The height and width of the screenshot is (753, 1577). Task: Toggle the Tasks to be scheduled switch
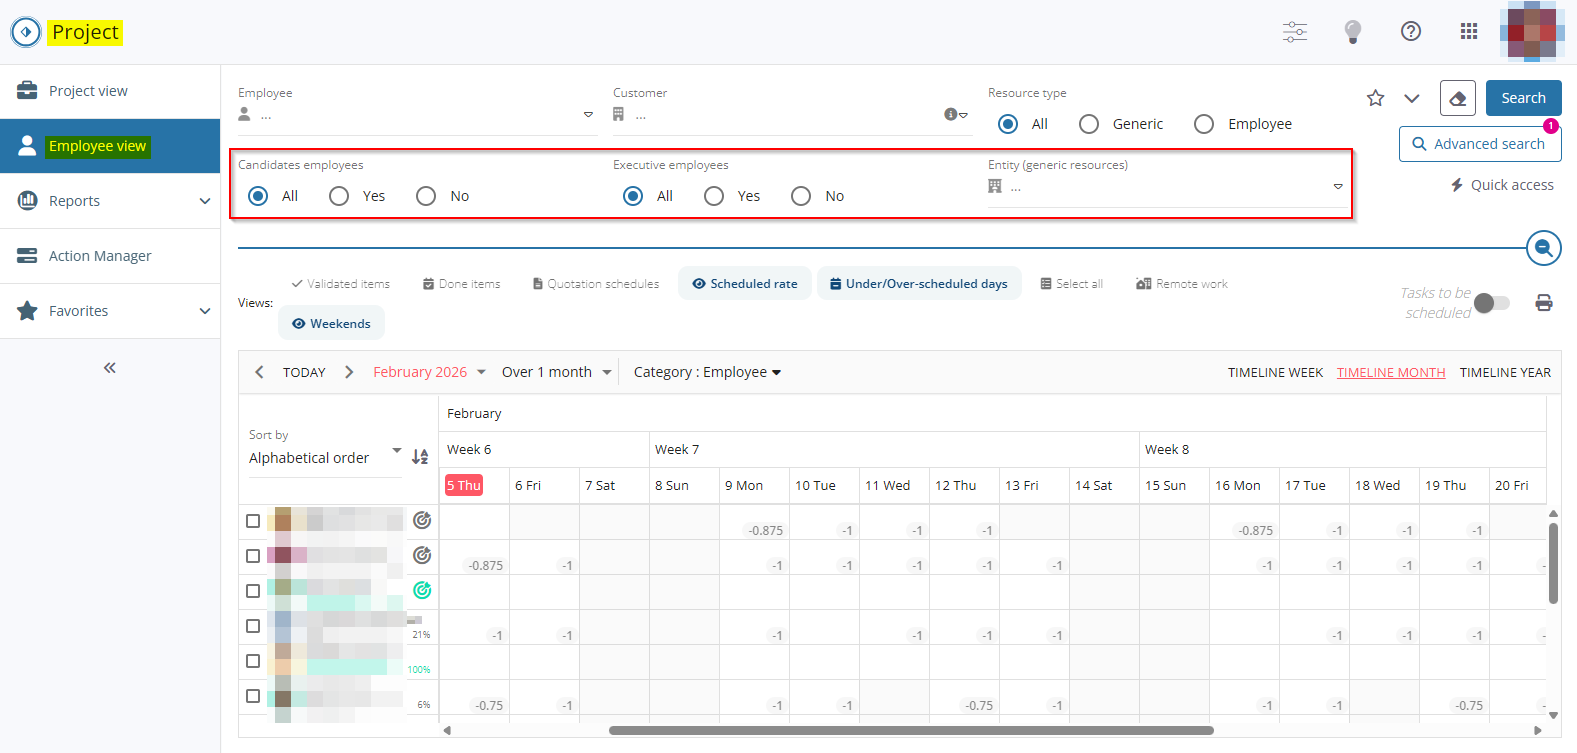tap(1491, 303)
